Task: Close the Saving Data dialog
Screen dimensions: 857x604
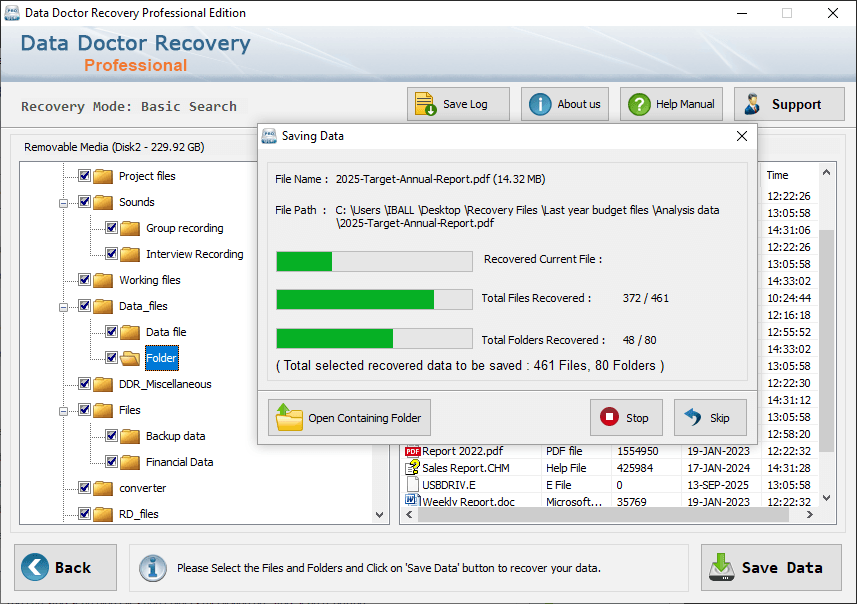Action: point(742,136)
